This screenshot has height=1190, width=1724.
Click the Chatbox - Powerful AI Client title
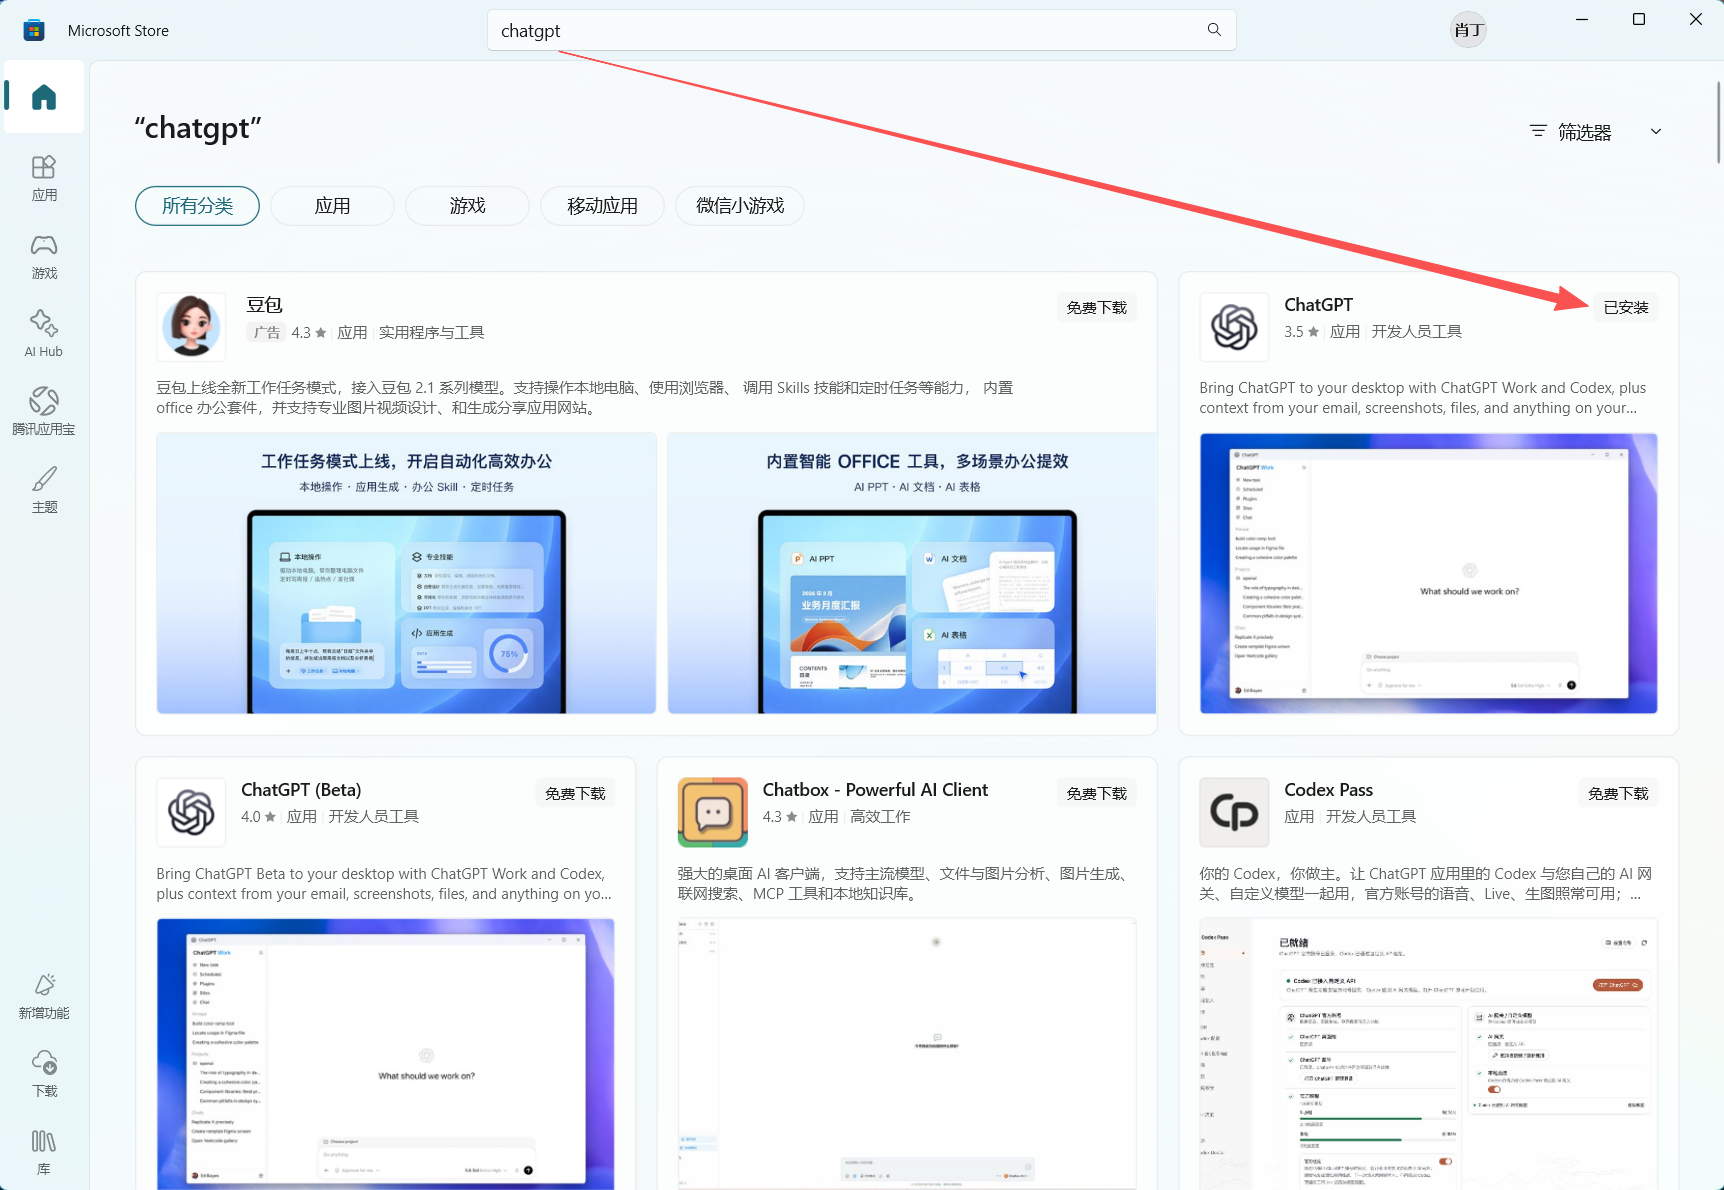[x=875, y=790]
